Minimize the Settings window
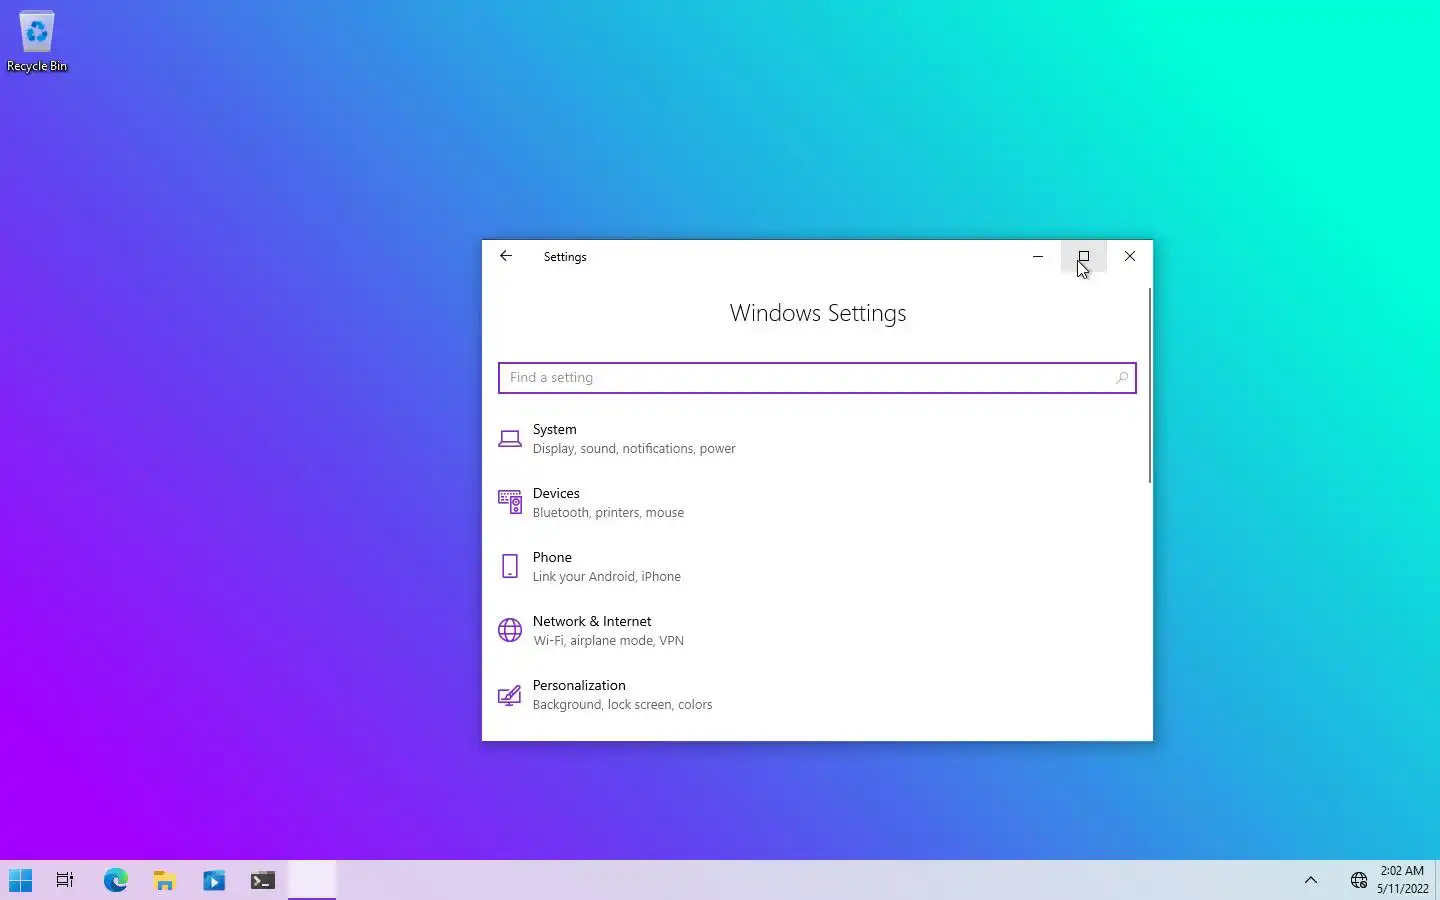The width and height of the screenshot is (1440, 900). [x=1038, y=256]
